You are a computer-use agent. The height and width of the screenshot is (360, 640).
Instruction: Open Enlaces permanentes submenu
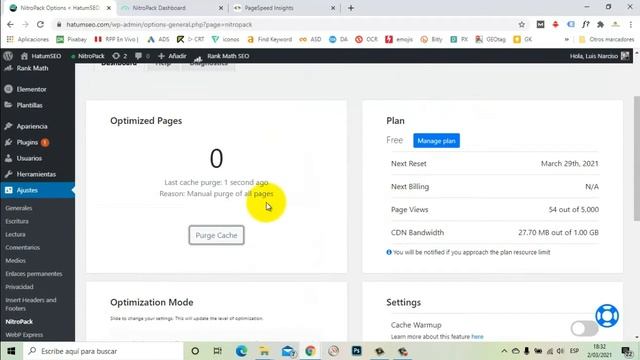tap(34, 274)
